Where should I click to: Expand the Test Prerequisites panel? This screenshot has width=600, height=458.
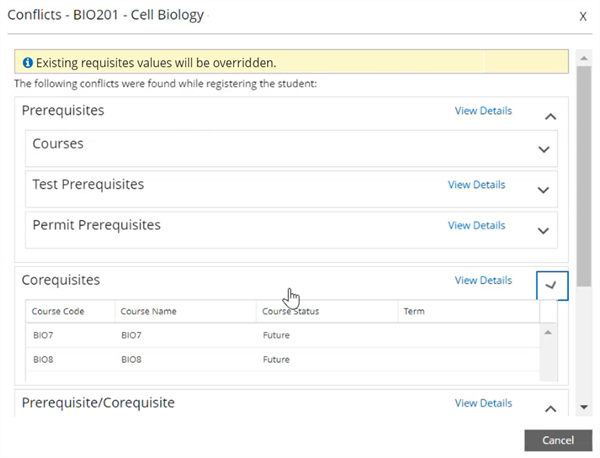point(544,190)
